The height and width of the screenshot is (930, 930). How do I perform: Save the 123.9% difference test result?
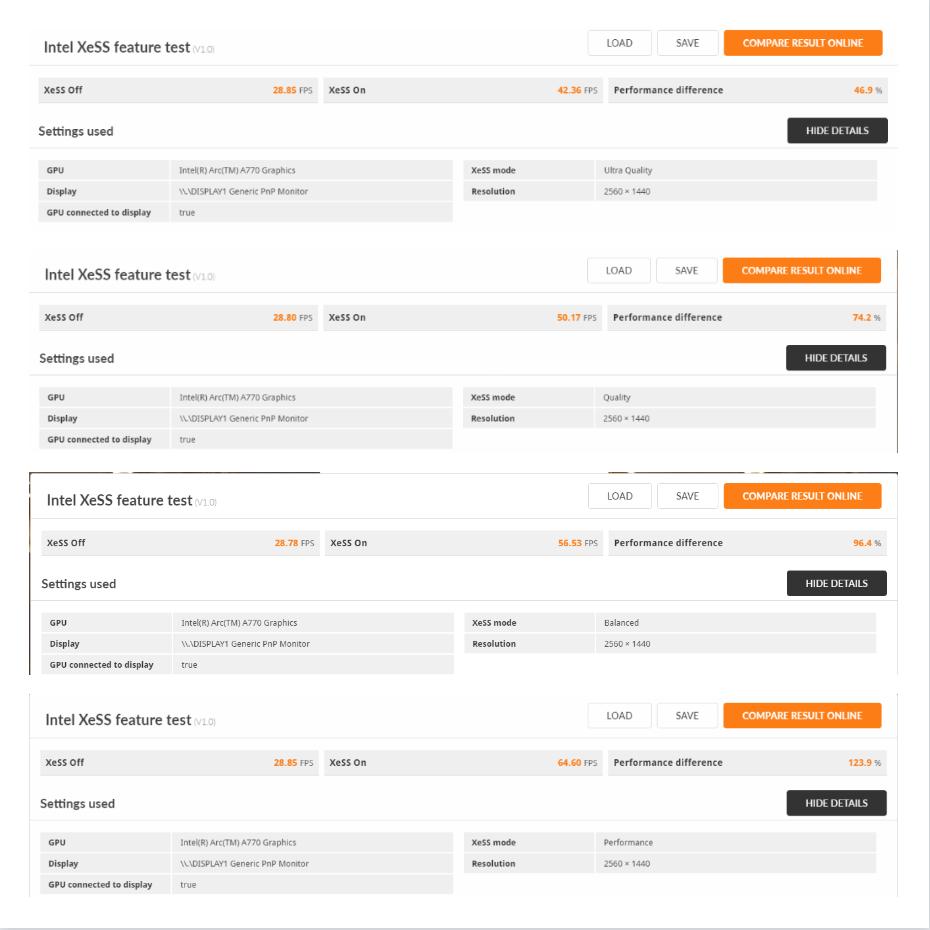coord(687,716)
